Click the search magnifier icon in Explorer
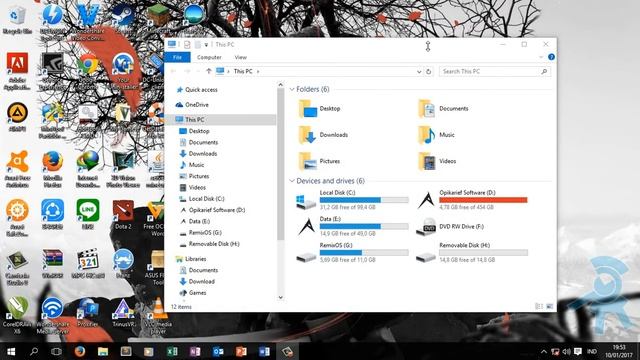This screenshot has height=360, width=640. tap(544, 71)
